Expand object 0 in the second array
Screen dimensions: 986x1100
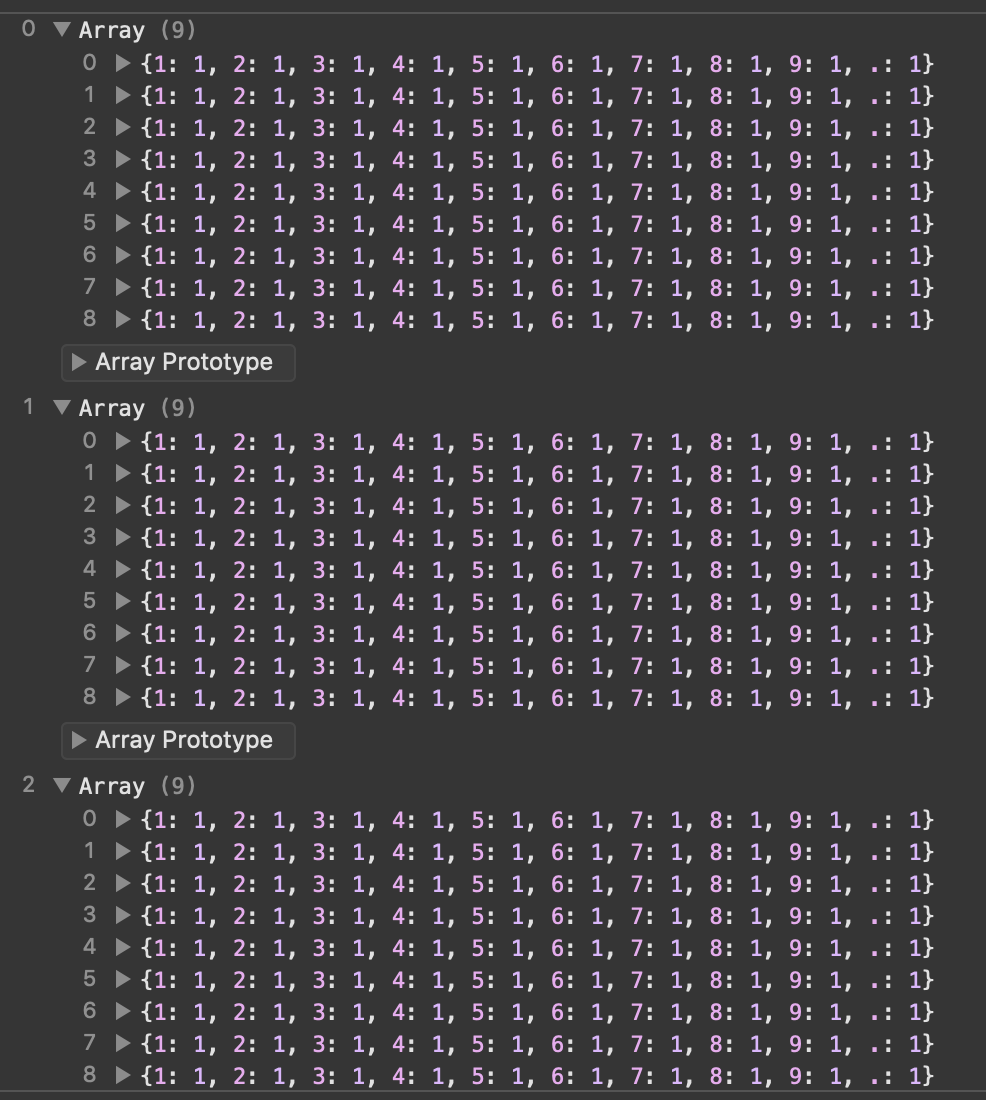tap(123, 442)
